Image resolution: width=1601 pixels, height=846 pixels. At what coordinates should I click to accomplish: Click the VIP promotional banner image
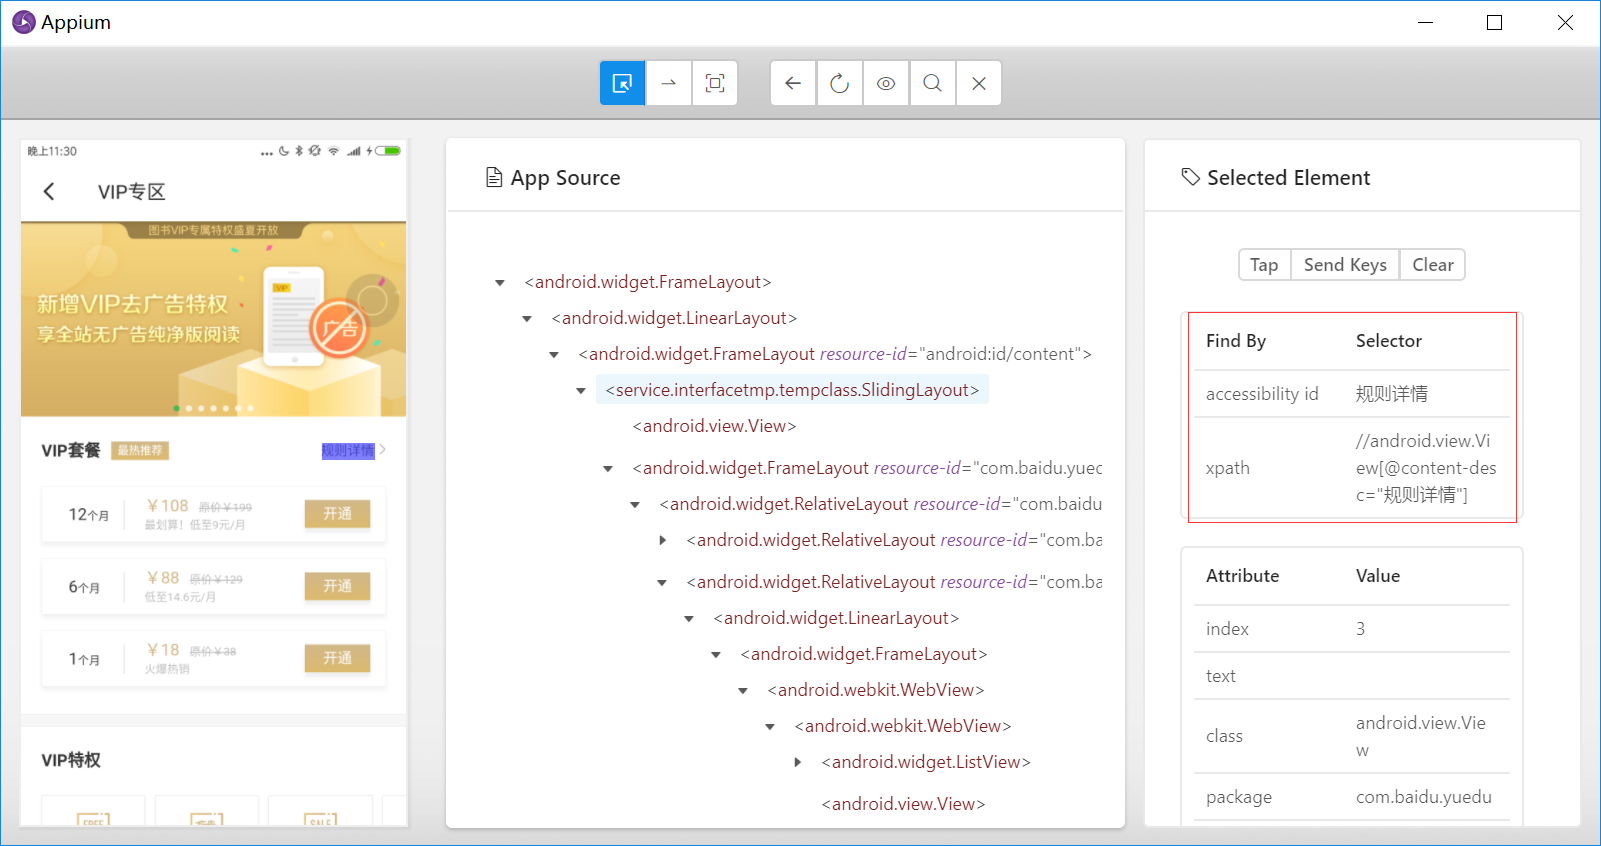pos(213,318)
